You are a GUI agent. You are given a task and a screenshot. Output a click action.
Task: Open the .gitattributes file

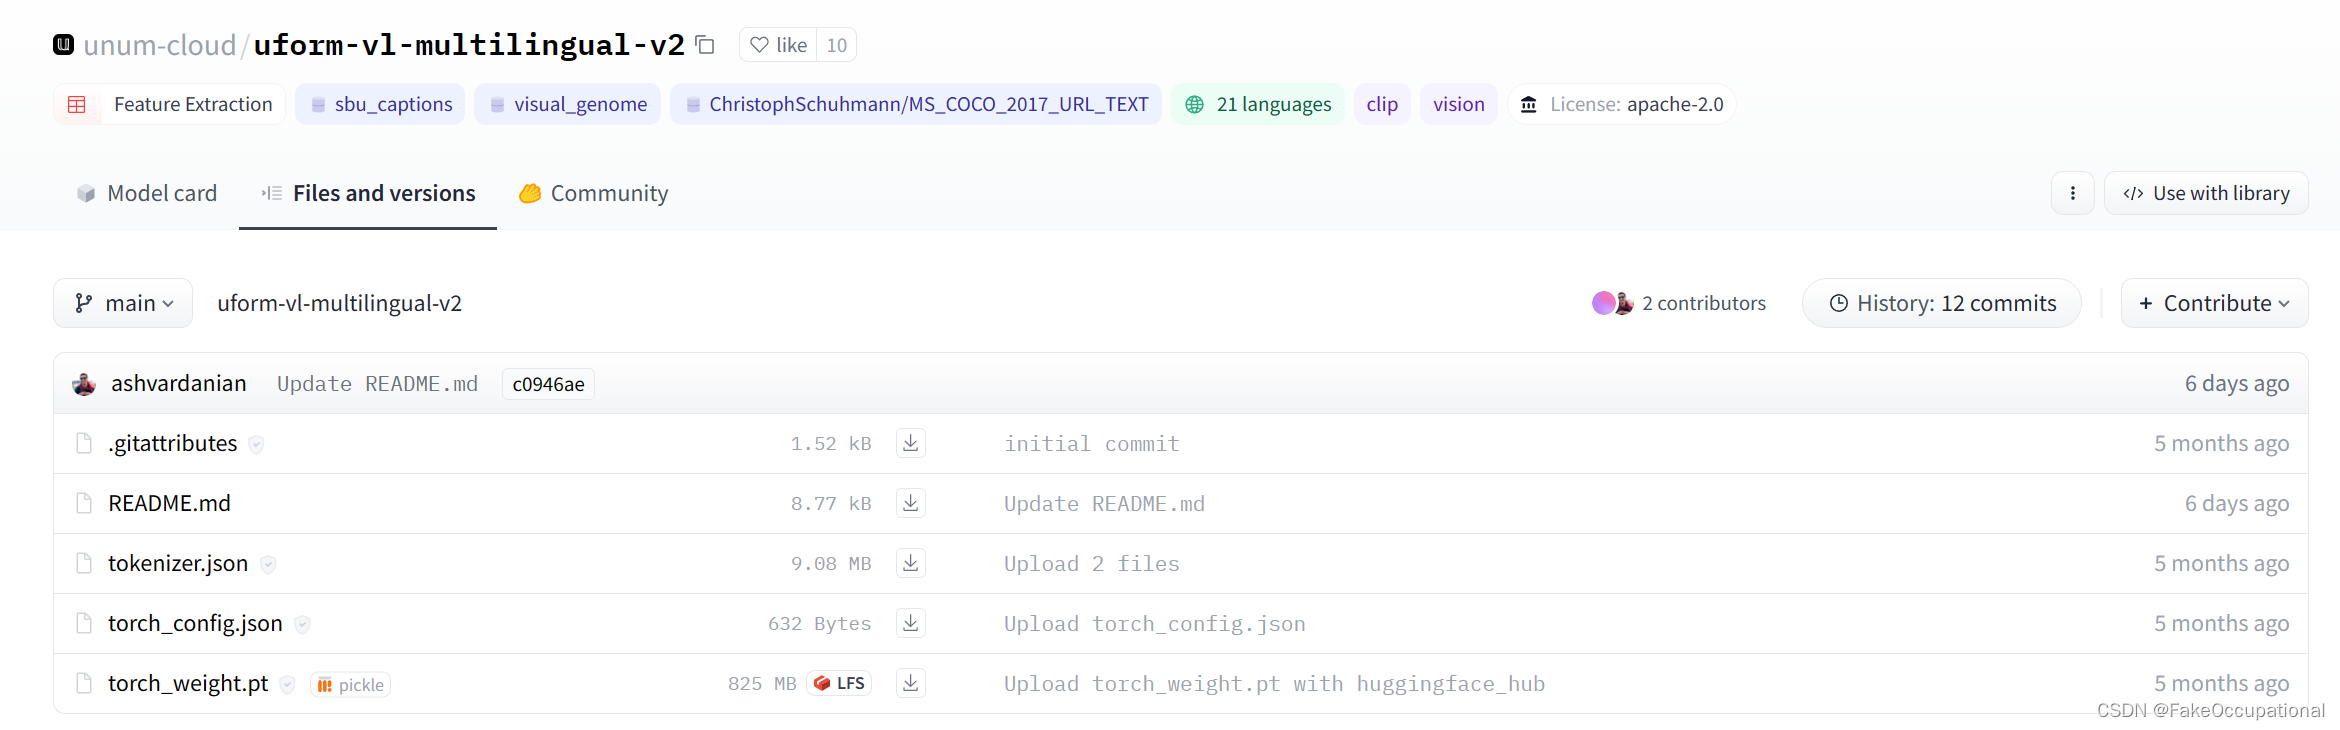tap(173, 443)
